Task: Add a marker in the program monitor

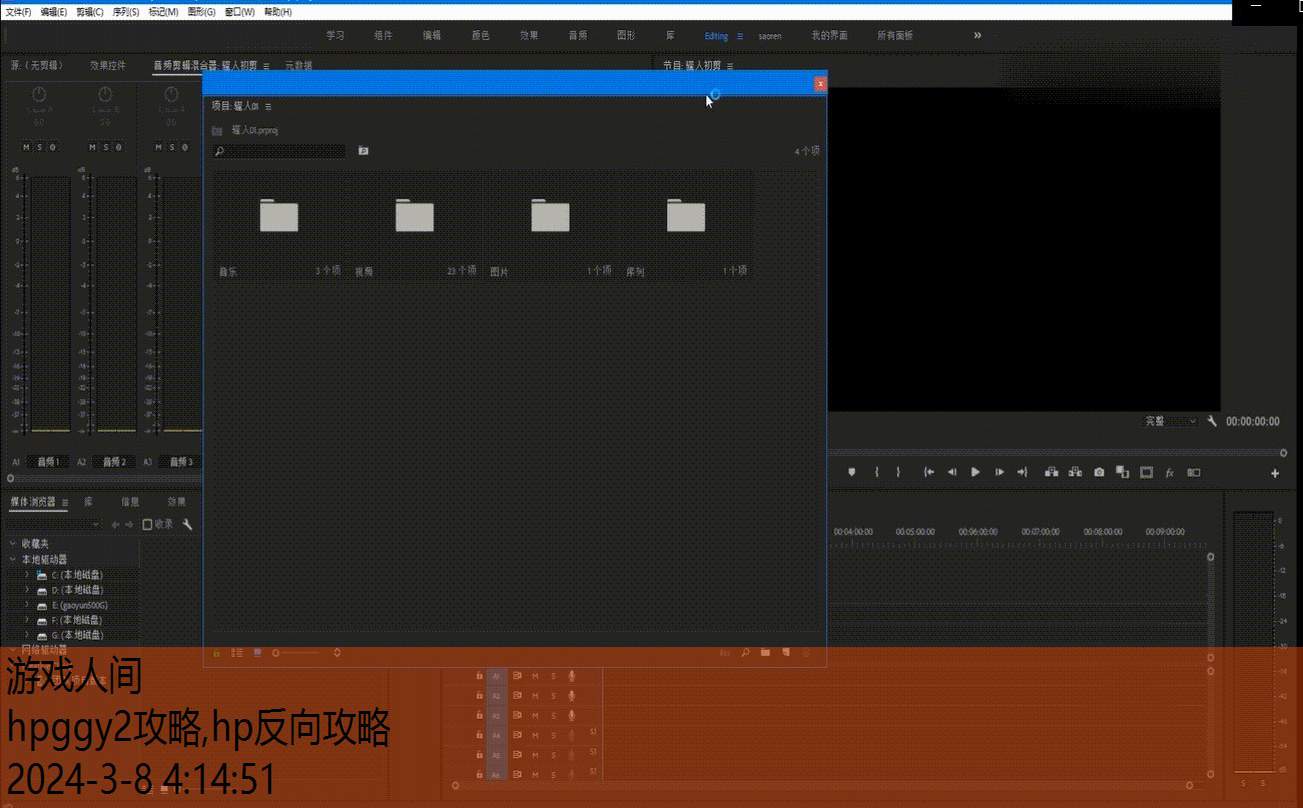Action: pos(852,473)
